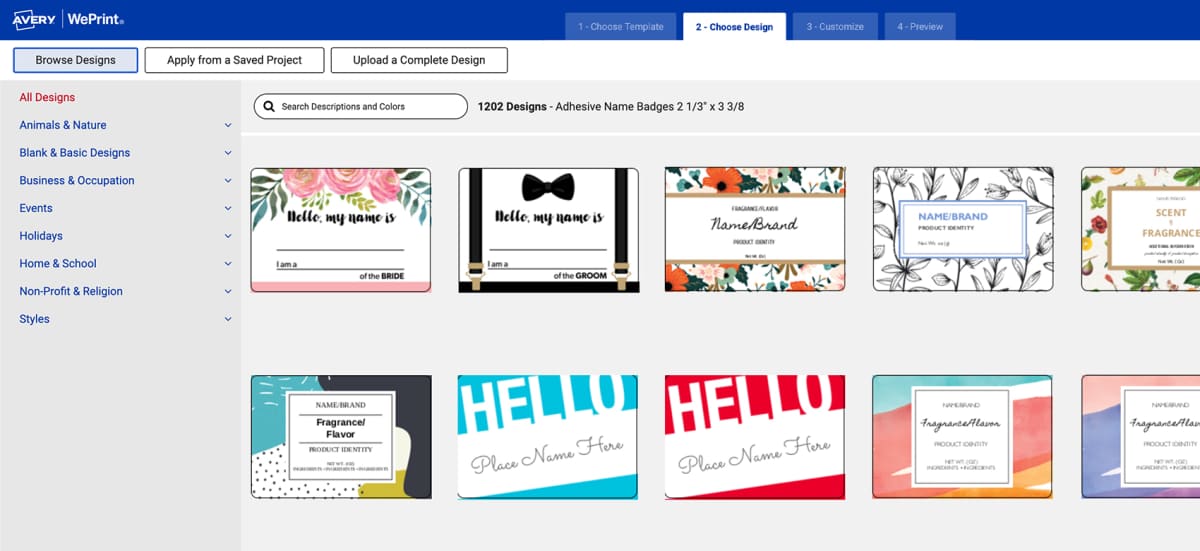Choose the floral Bride name badge design
Image resolution: width=1200 pixels, height=551 pixels.
(340, 229)
